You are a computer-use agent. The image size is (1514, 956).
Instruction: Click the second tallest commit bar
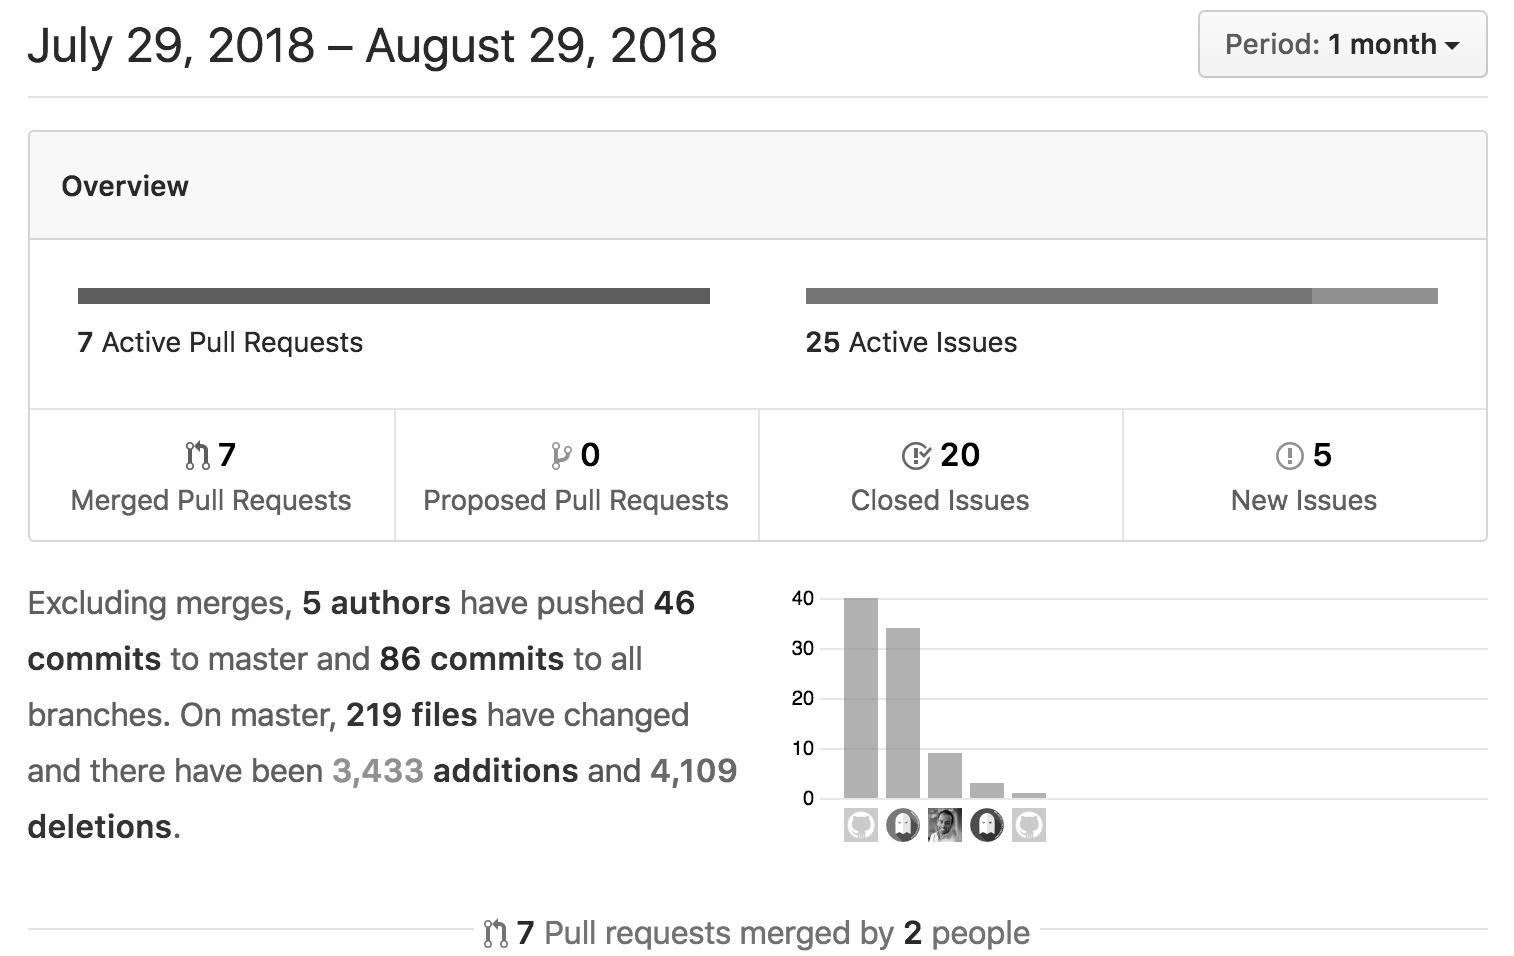pos(903,713)
